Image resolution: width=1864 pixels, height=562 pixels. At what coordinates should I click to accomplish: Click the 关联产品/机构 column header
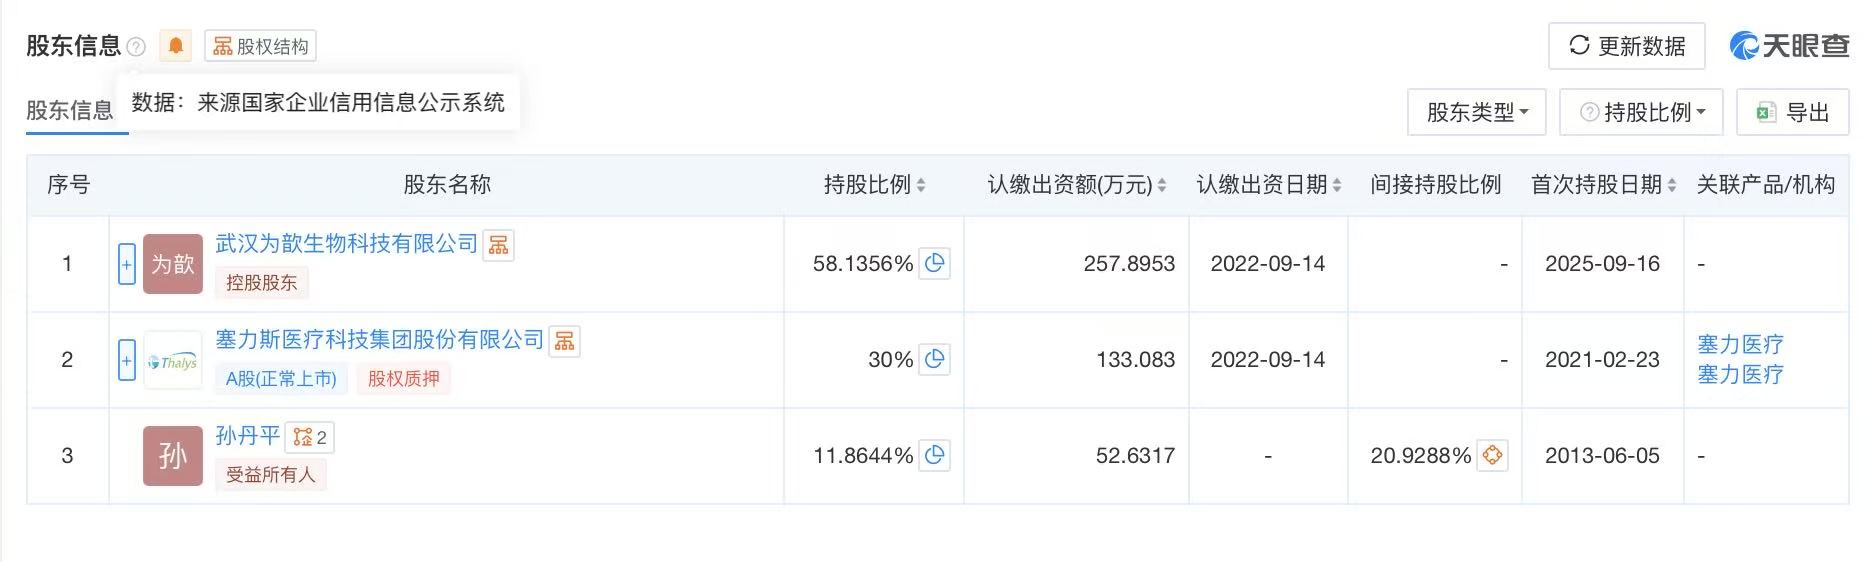pyautogui.click(x=1766, y=185)
